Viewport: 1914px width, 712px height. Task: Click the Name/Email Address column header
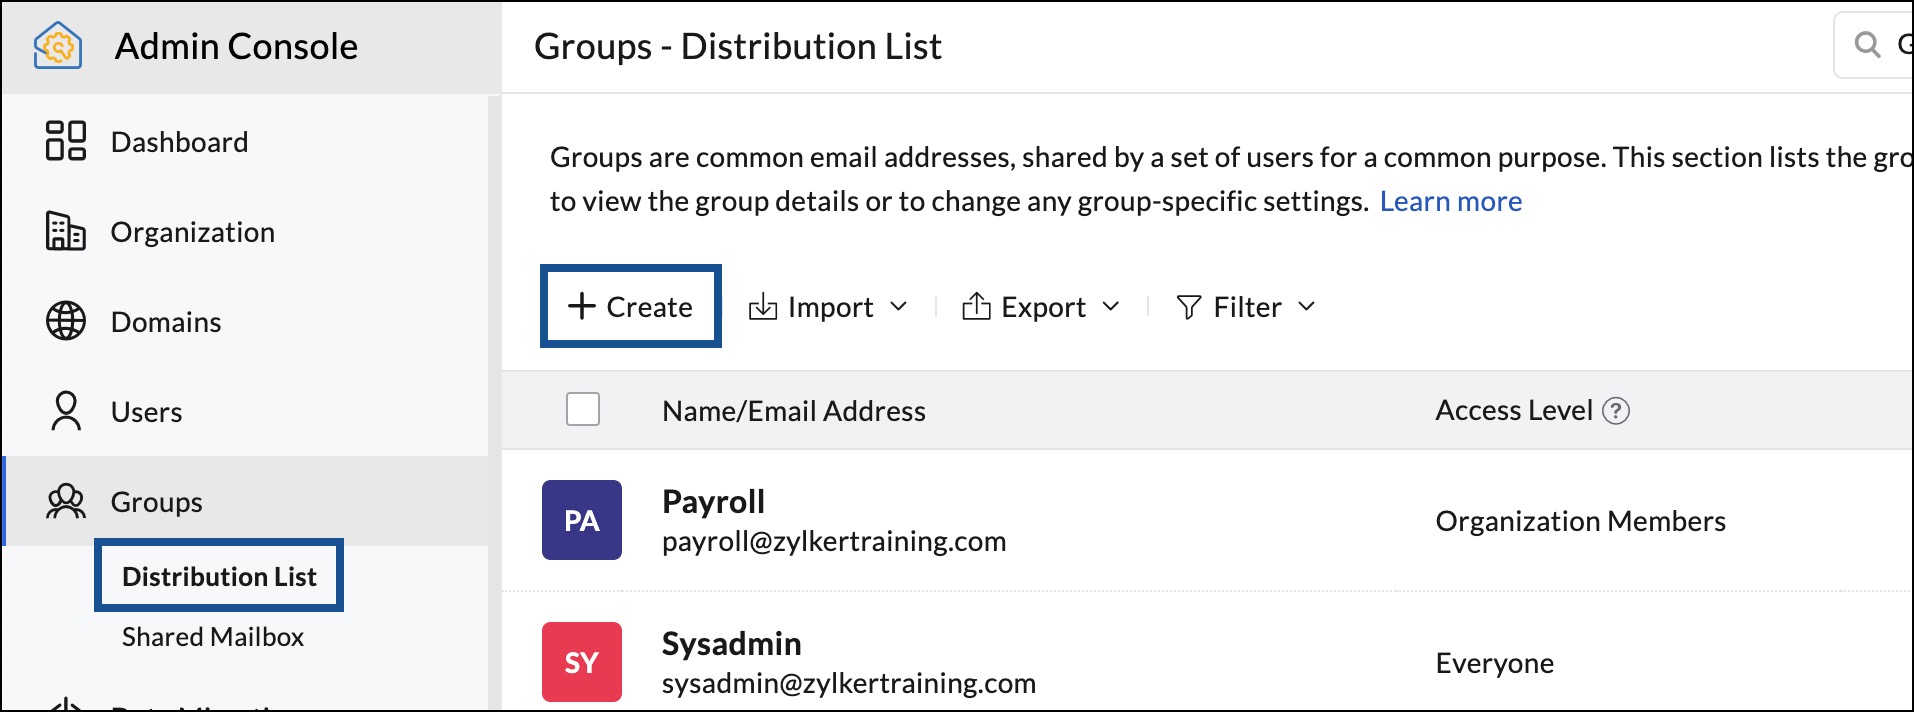(794, 411)
